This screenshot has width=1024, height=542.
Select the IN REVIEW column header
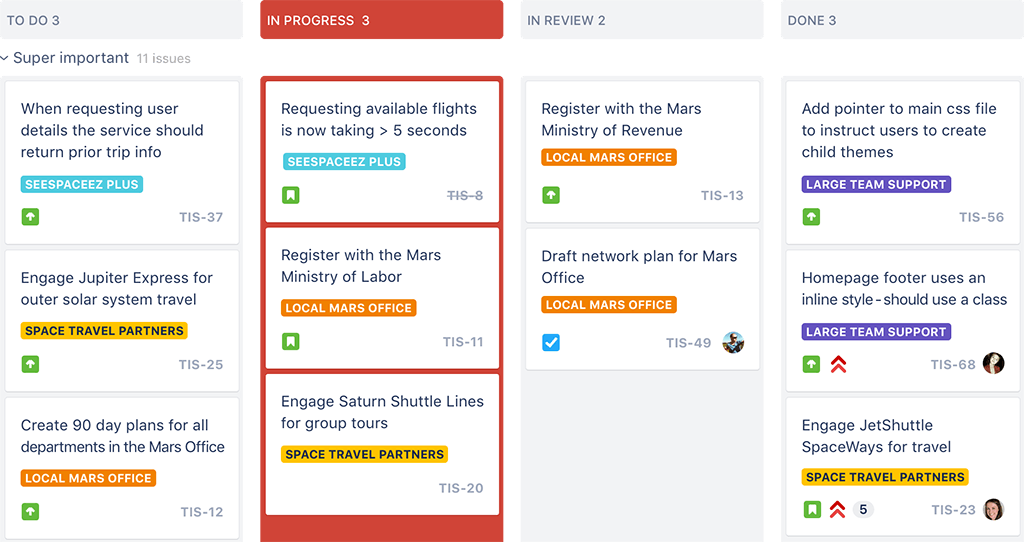[642, 20]
